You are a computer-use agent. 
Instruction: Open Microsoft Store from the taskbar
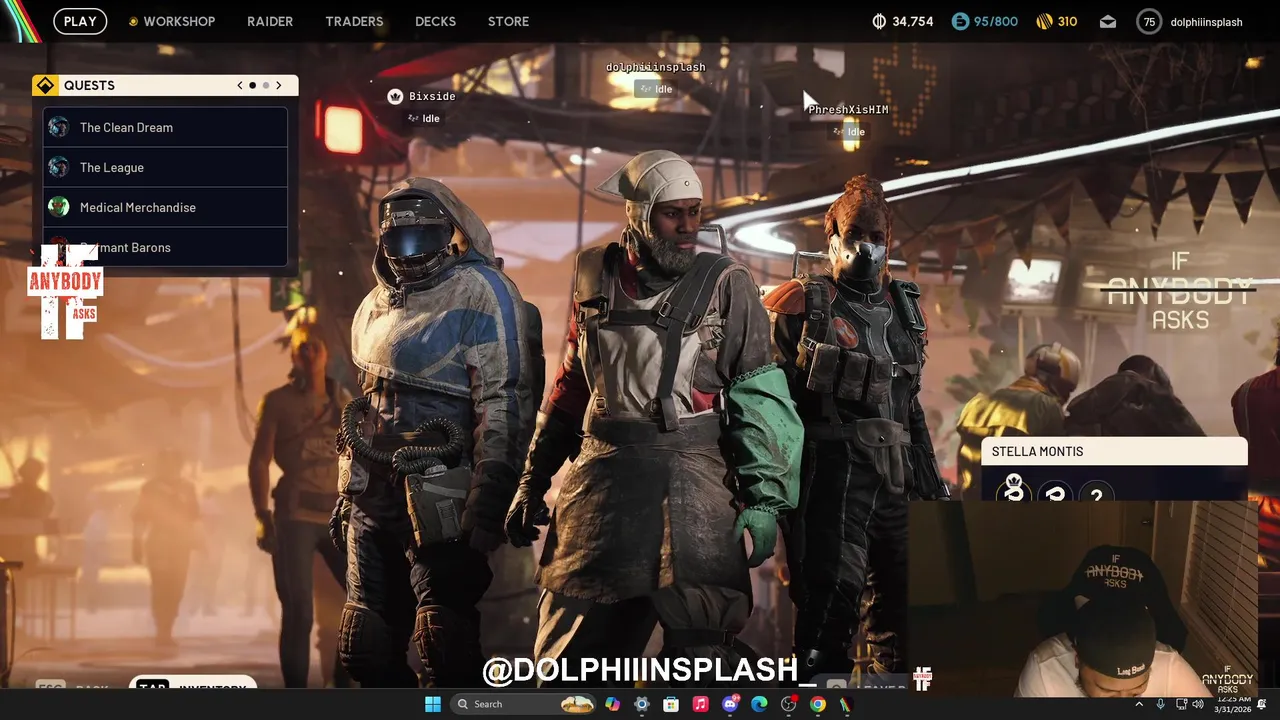pos(671,704)
